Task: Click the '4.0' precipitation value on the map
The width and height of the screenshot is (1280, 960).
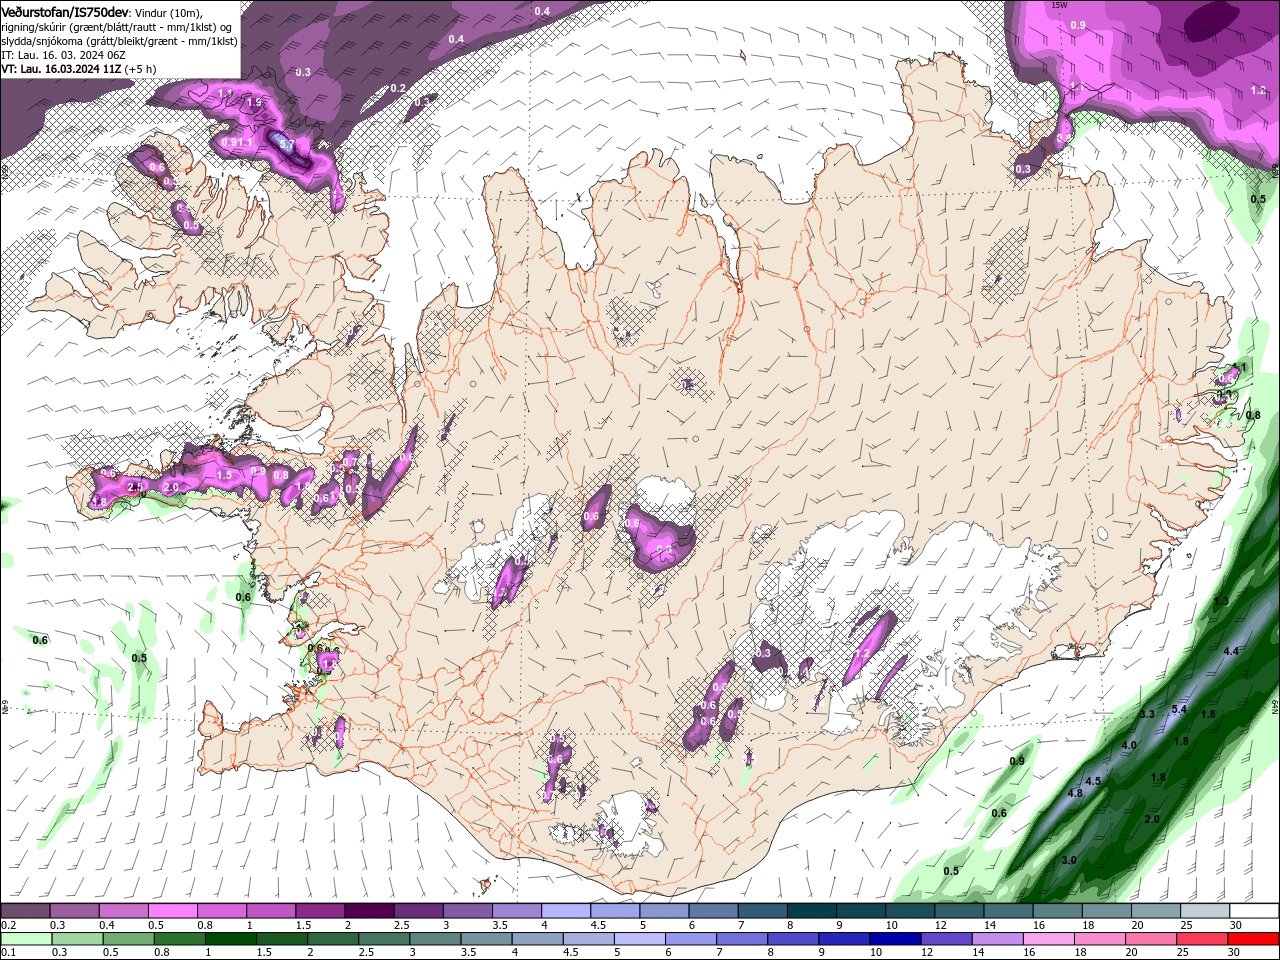Action: 1129,745
